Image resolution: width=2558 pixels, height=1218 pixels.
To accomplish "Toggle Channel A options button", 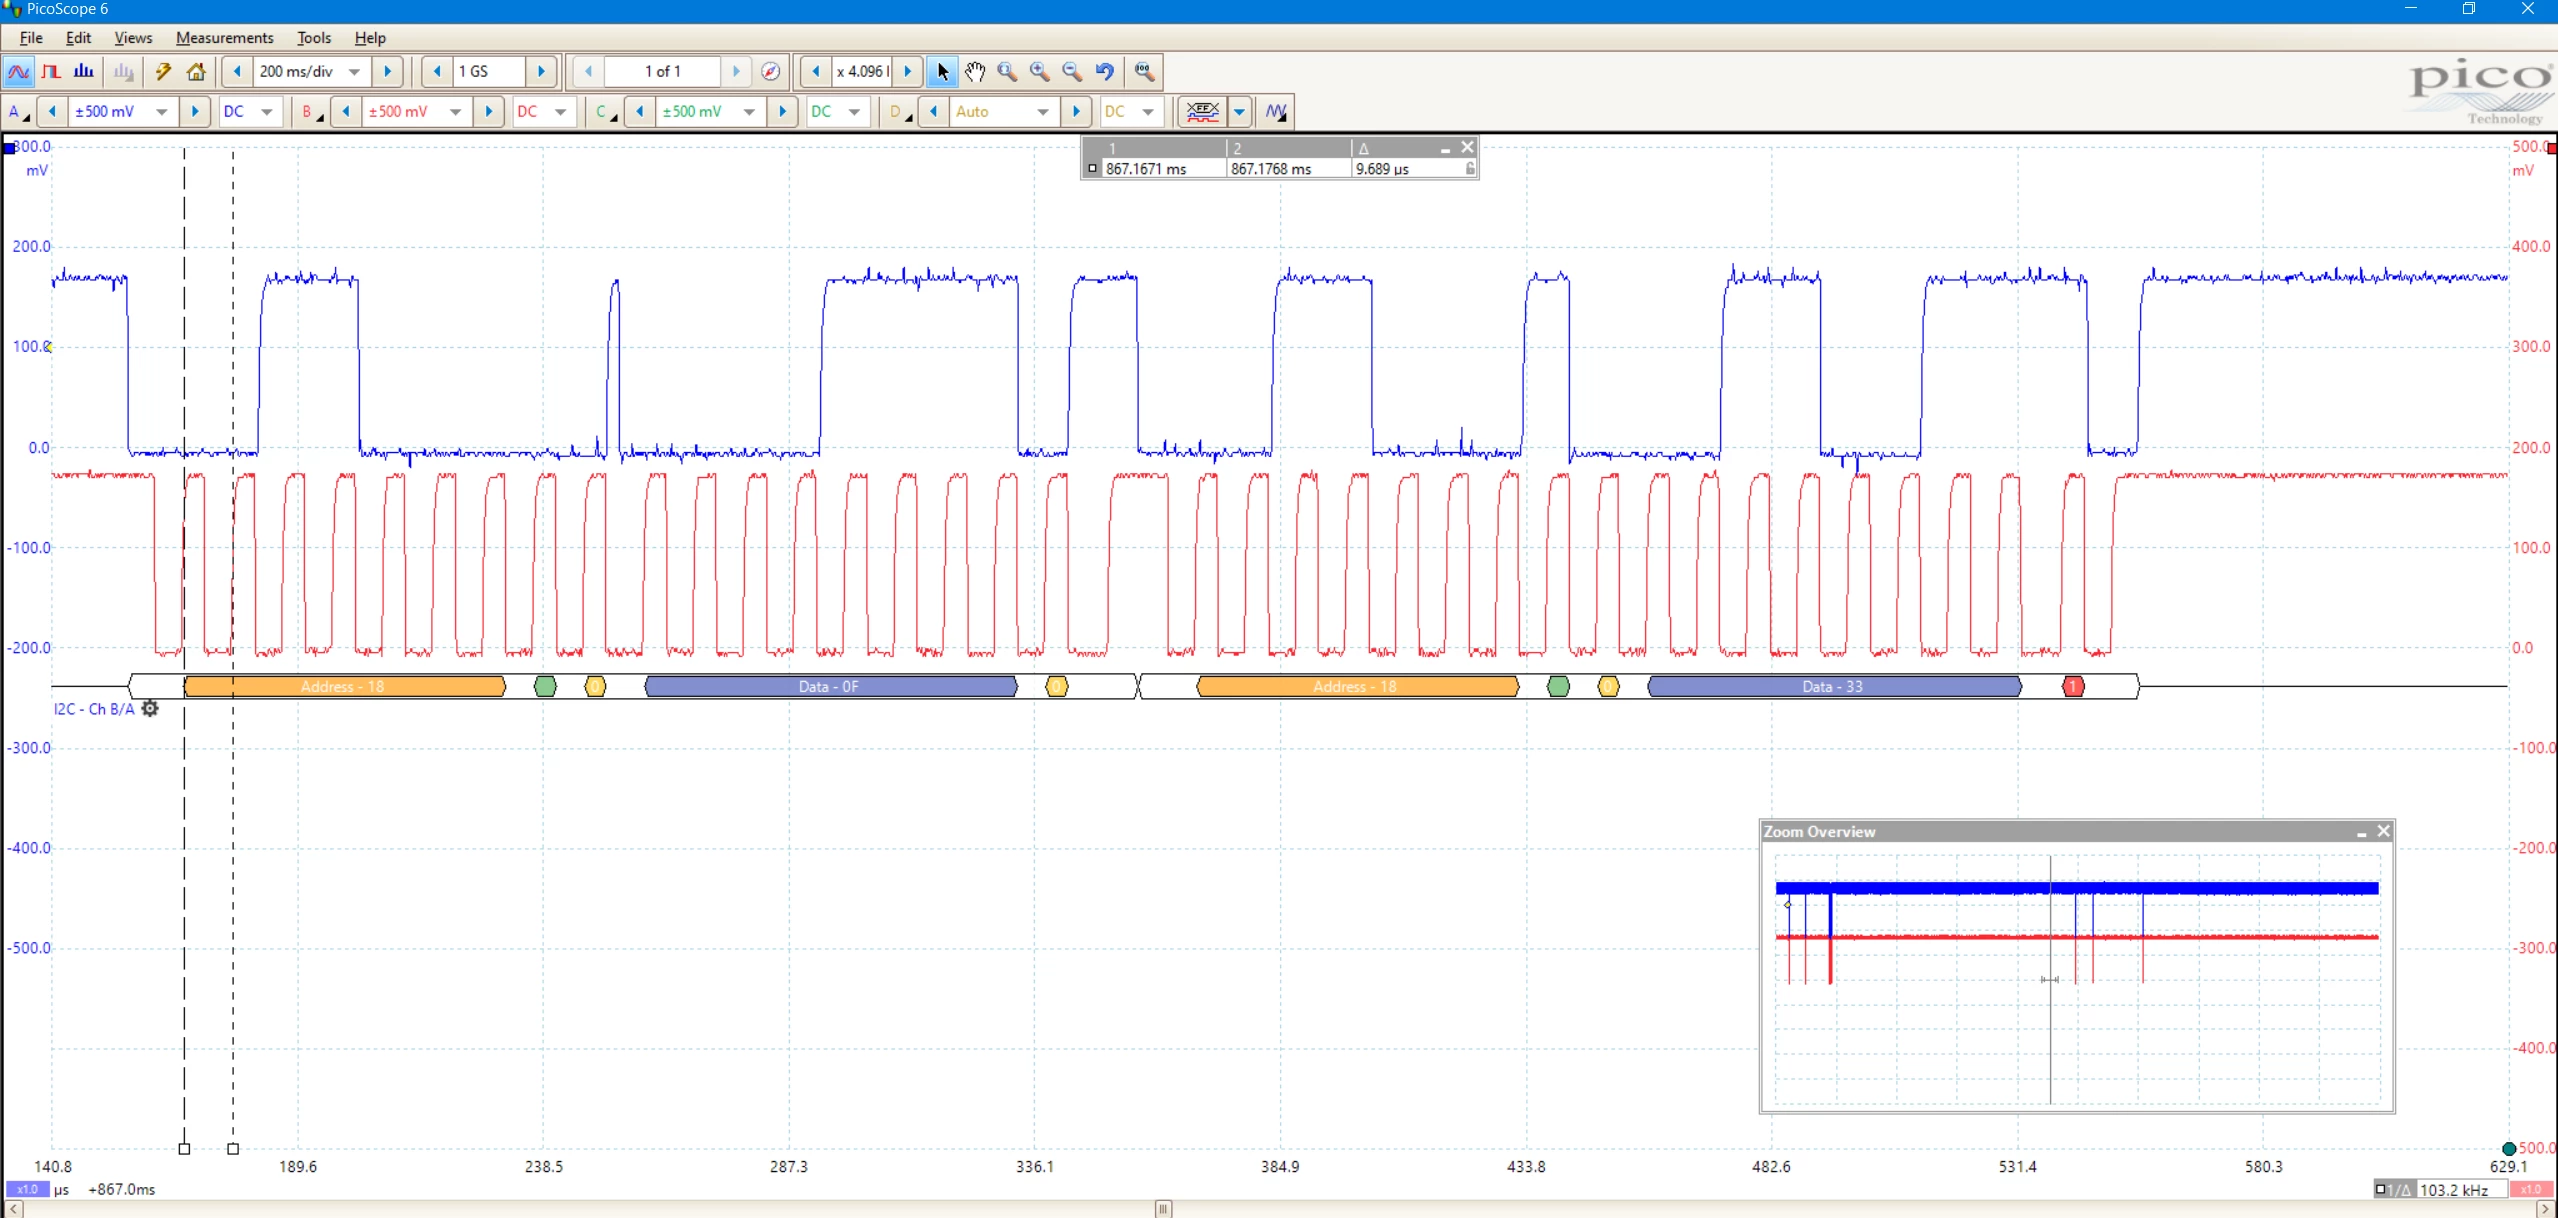I will (x=18, y=112).
